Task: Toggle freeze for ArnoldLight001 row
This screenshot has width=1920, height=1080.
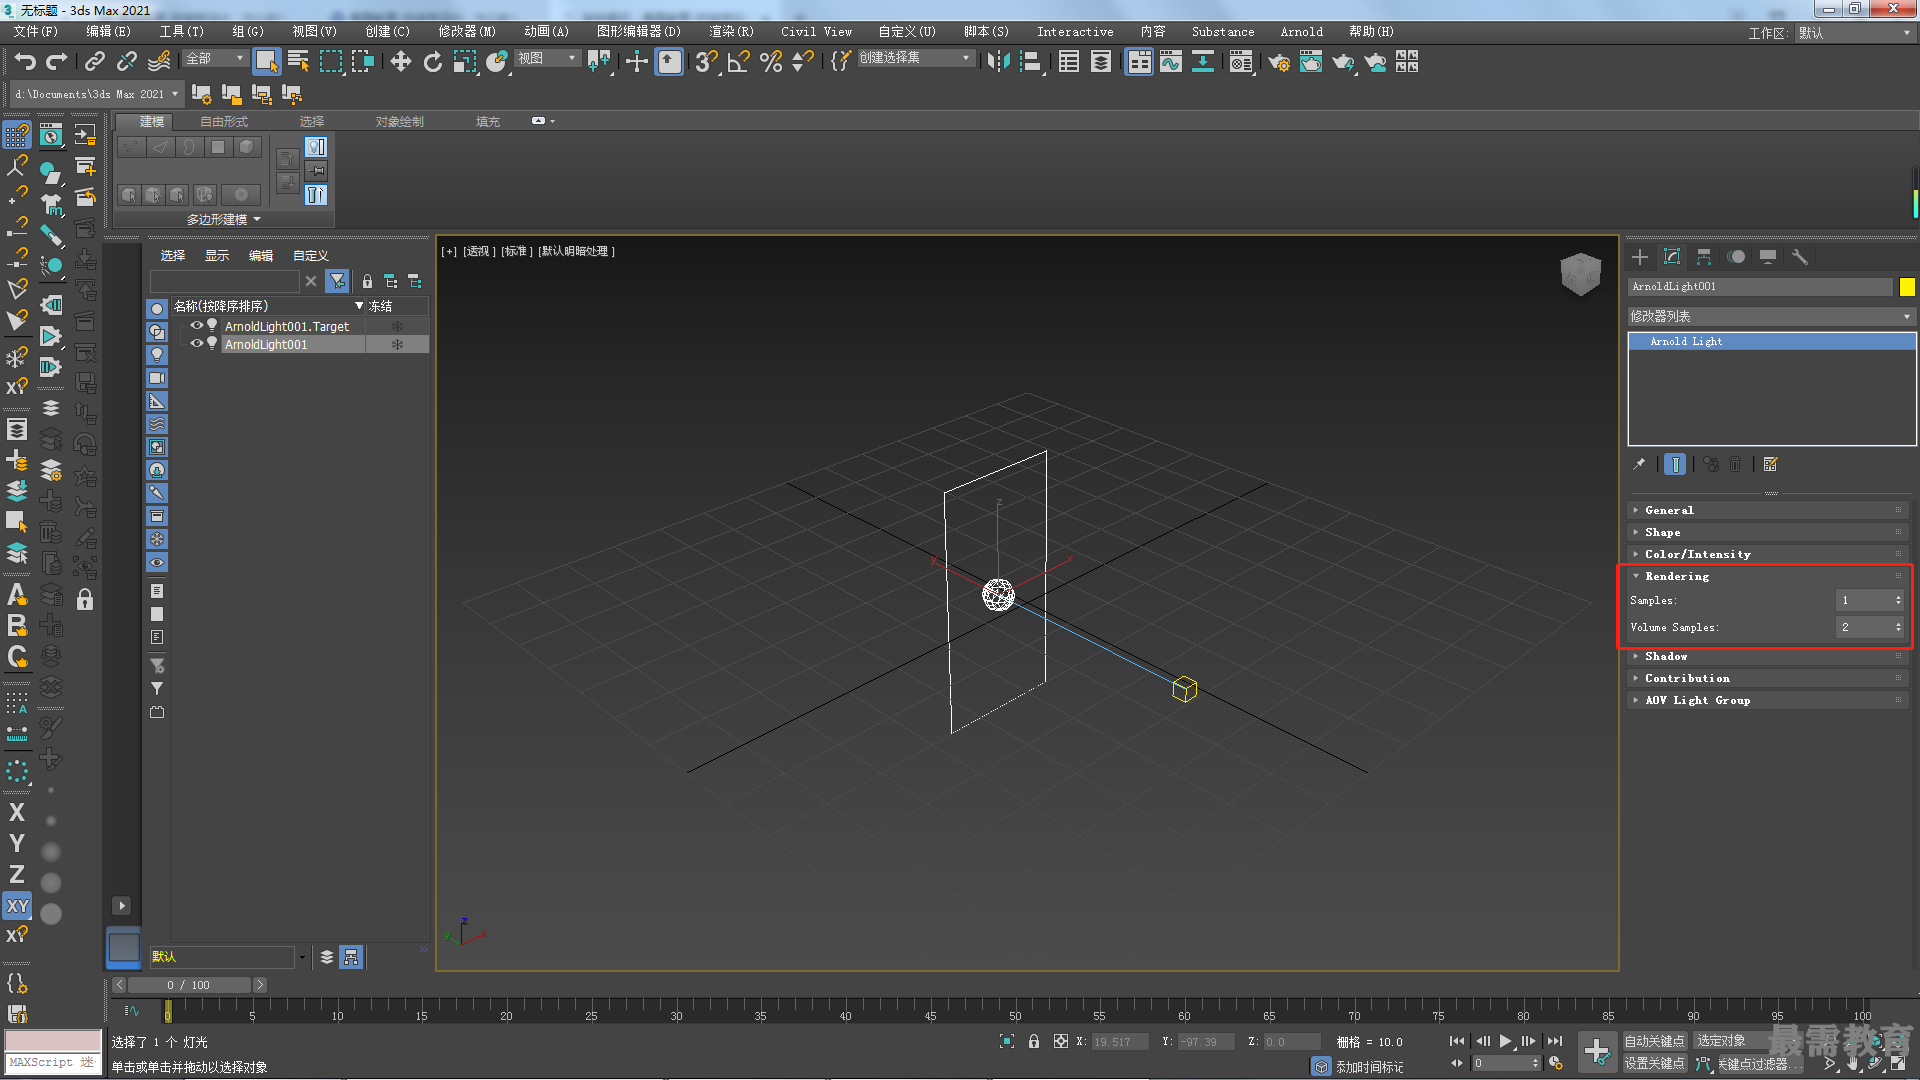Action: [x=397, y=344]
